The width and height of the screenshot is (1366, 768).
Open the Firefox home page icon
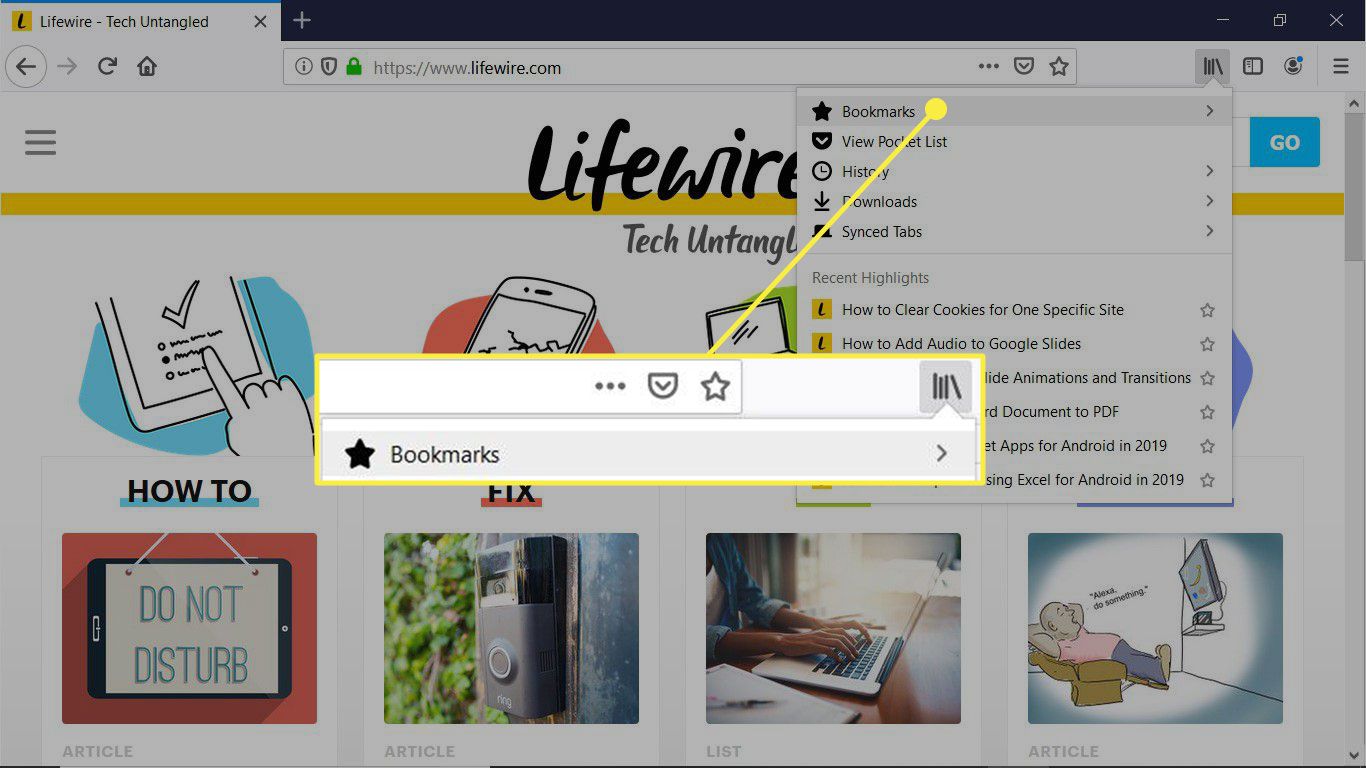click(147, 67)
